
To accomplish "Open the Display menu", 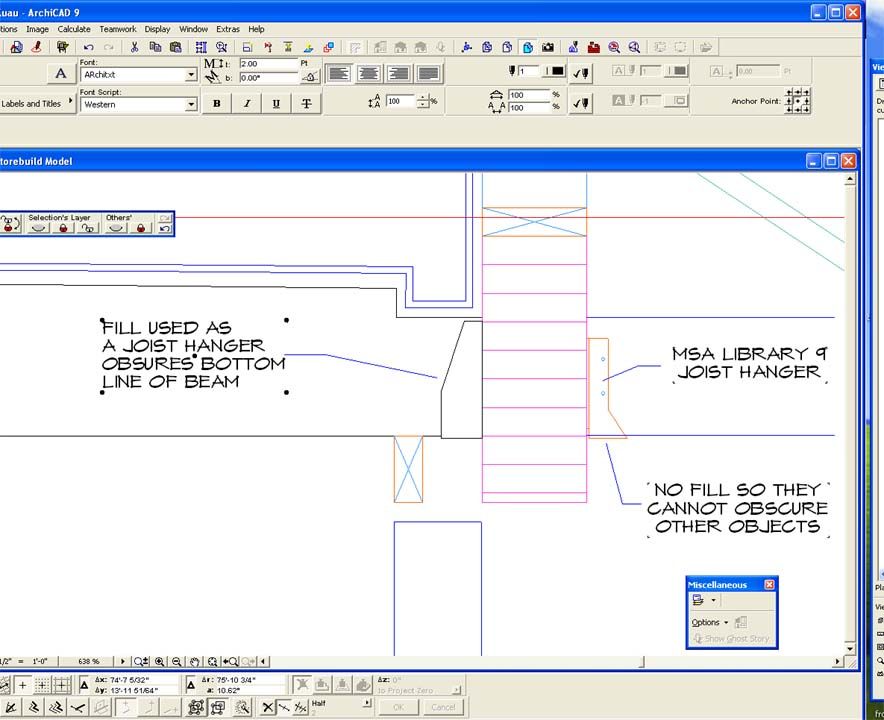I will (157, 29).
